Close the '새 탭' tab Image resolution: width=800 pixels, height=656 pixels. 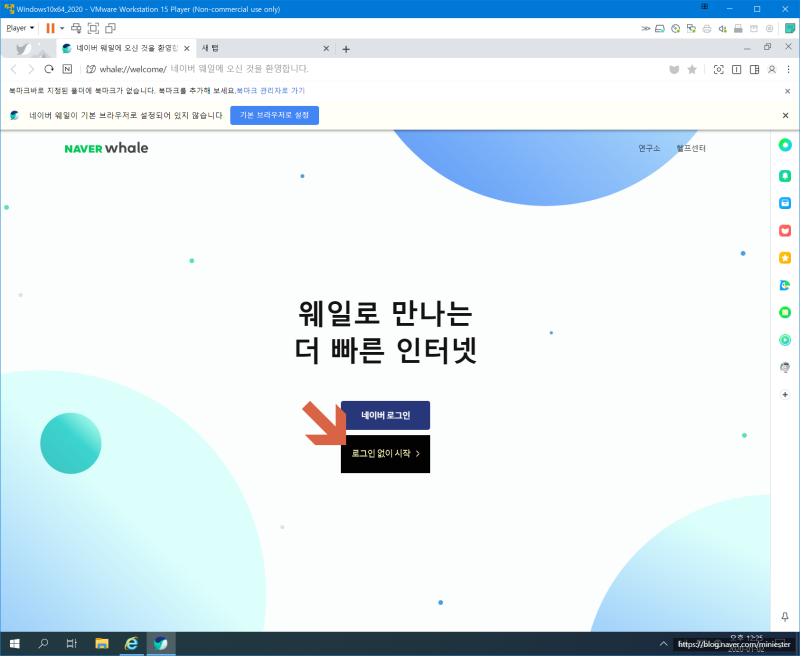(327, 48)
